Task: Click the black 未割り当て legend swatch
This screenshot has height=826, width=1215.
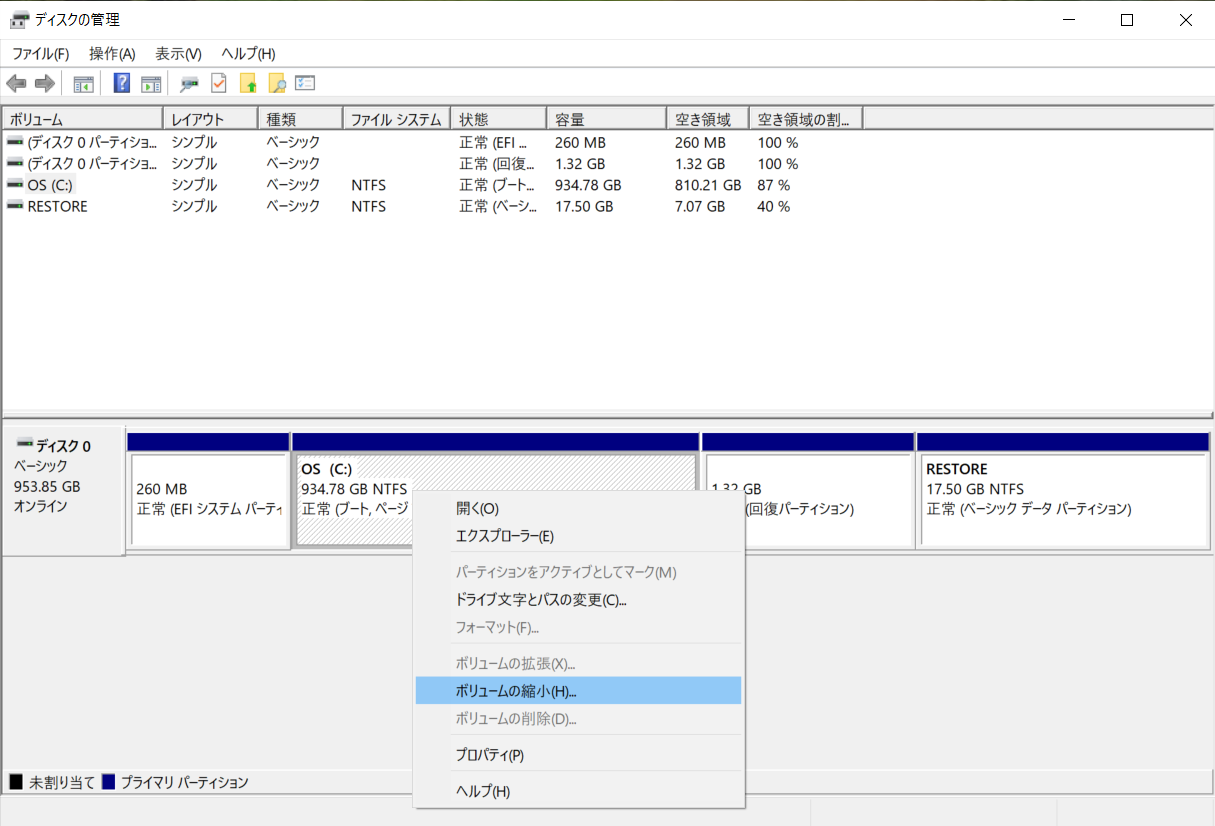Action: [16, 782]
